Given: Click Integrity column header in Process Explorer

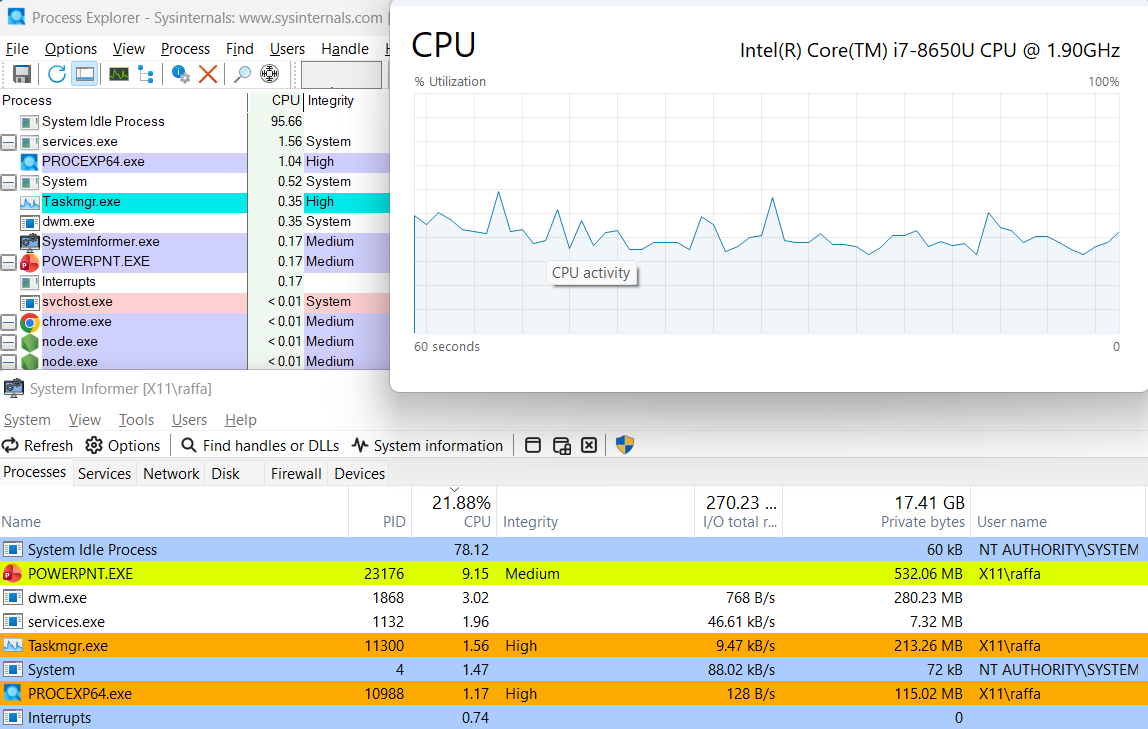Looking at the screenshot, I should pyautogui.click(x=347, y=101).
